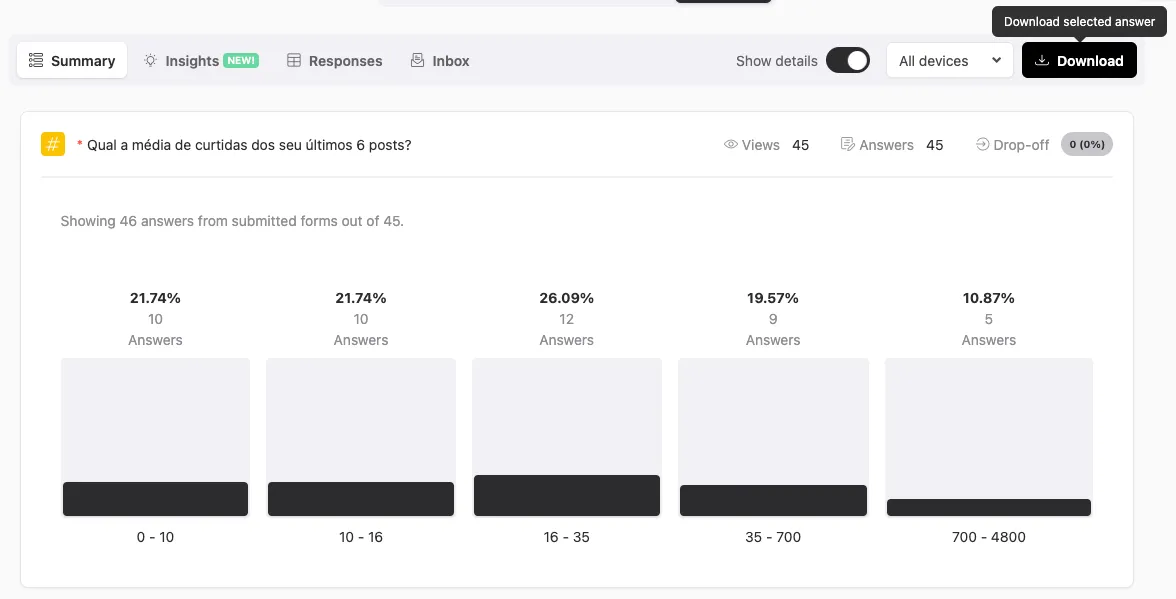Click the eye icon beside Views
1176x599 pixels.
pos(731,145)
